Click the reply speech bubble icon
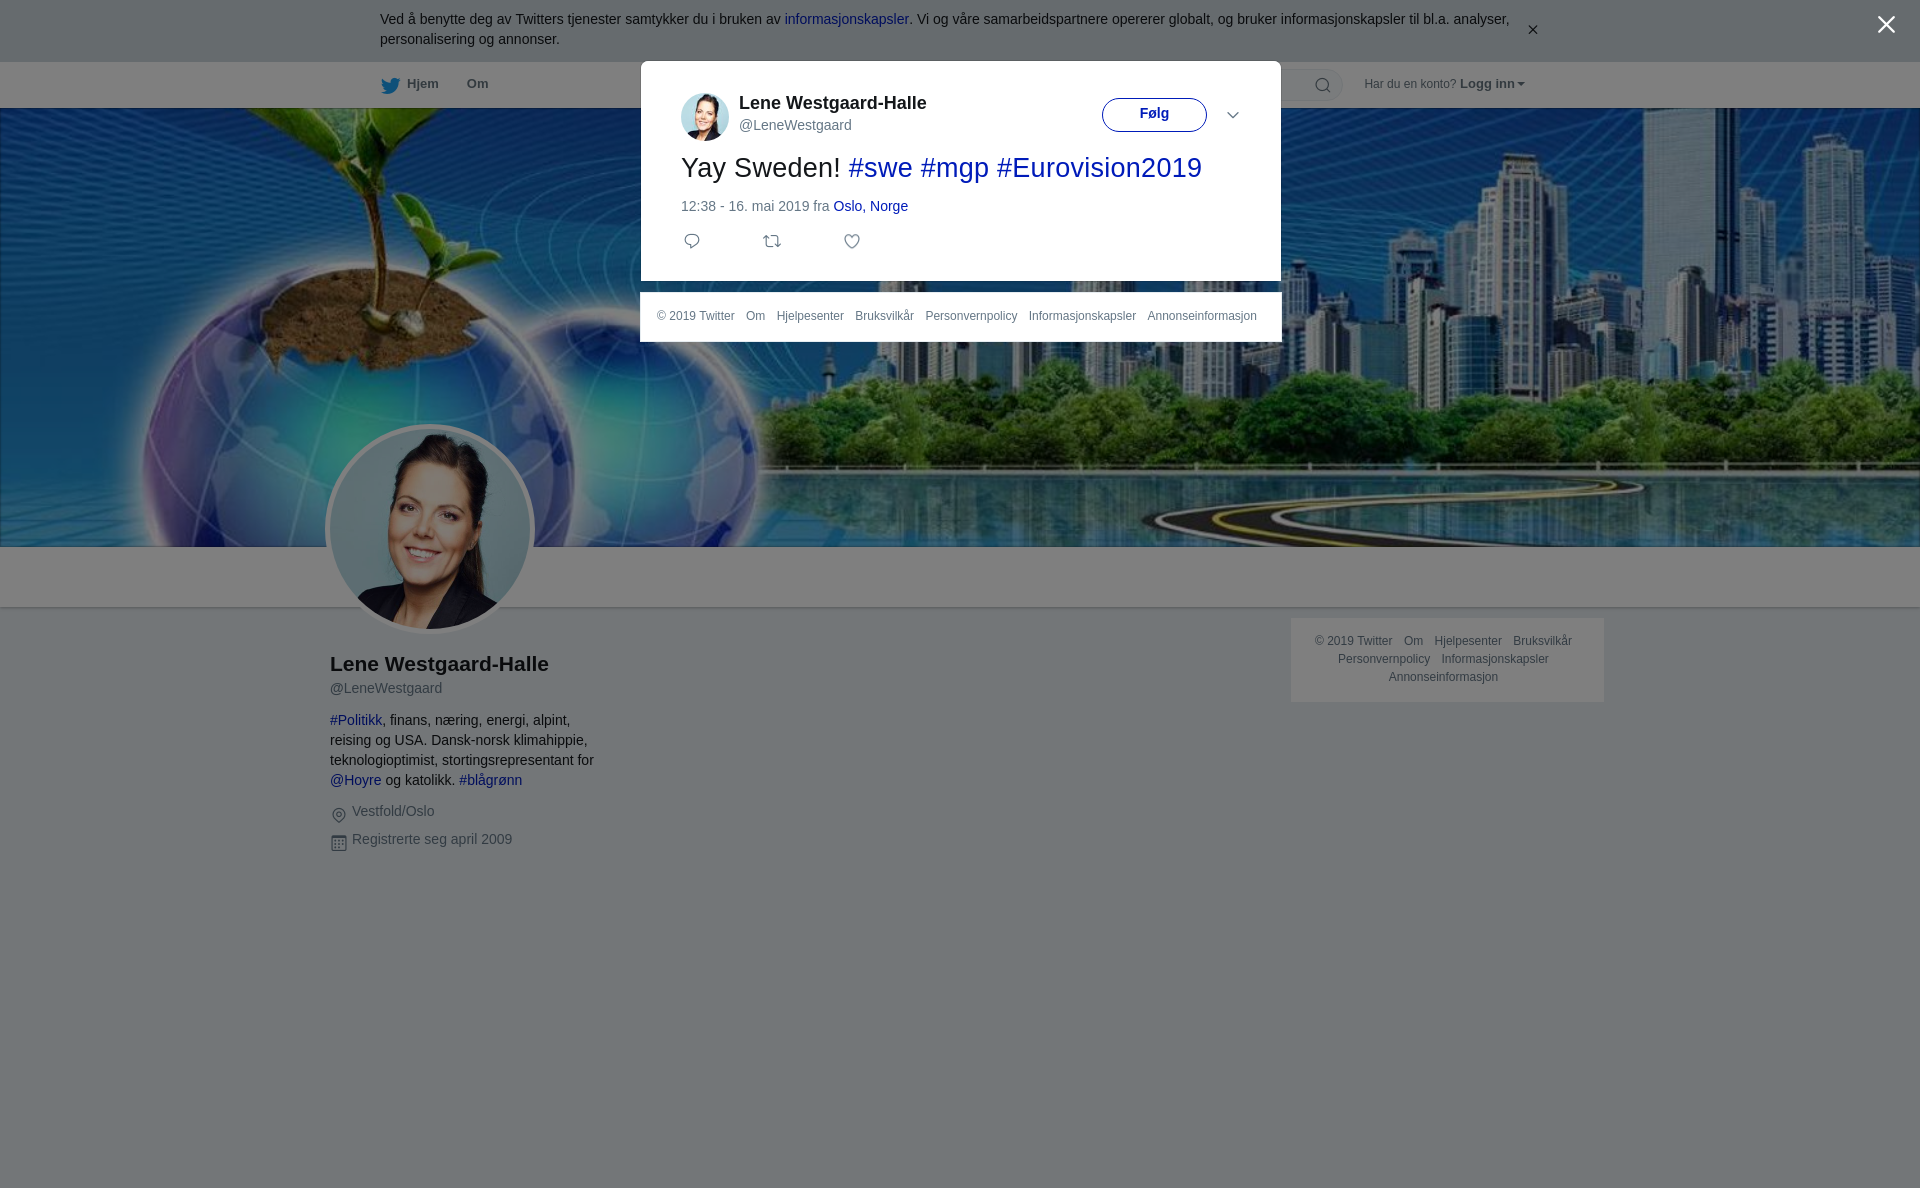The height and width of the screenshot is (1188, 1920). 692,241
